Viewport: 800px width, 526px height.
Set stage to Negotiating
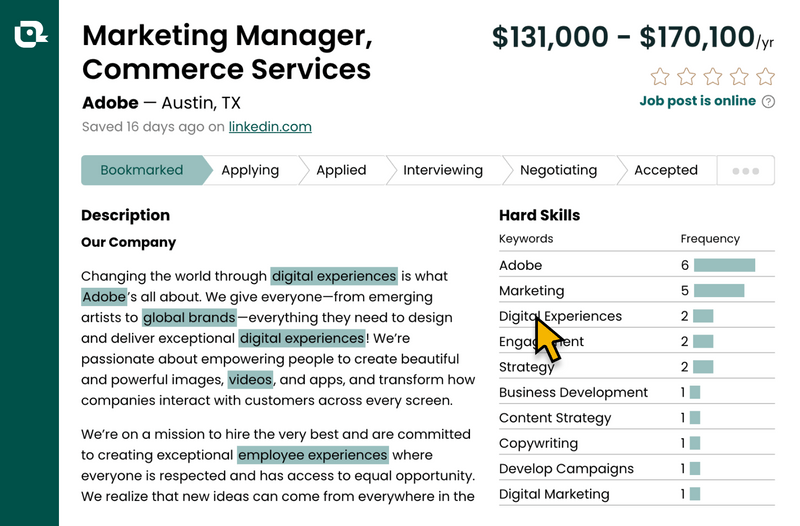(558, 170)
